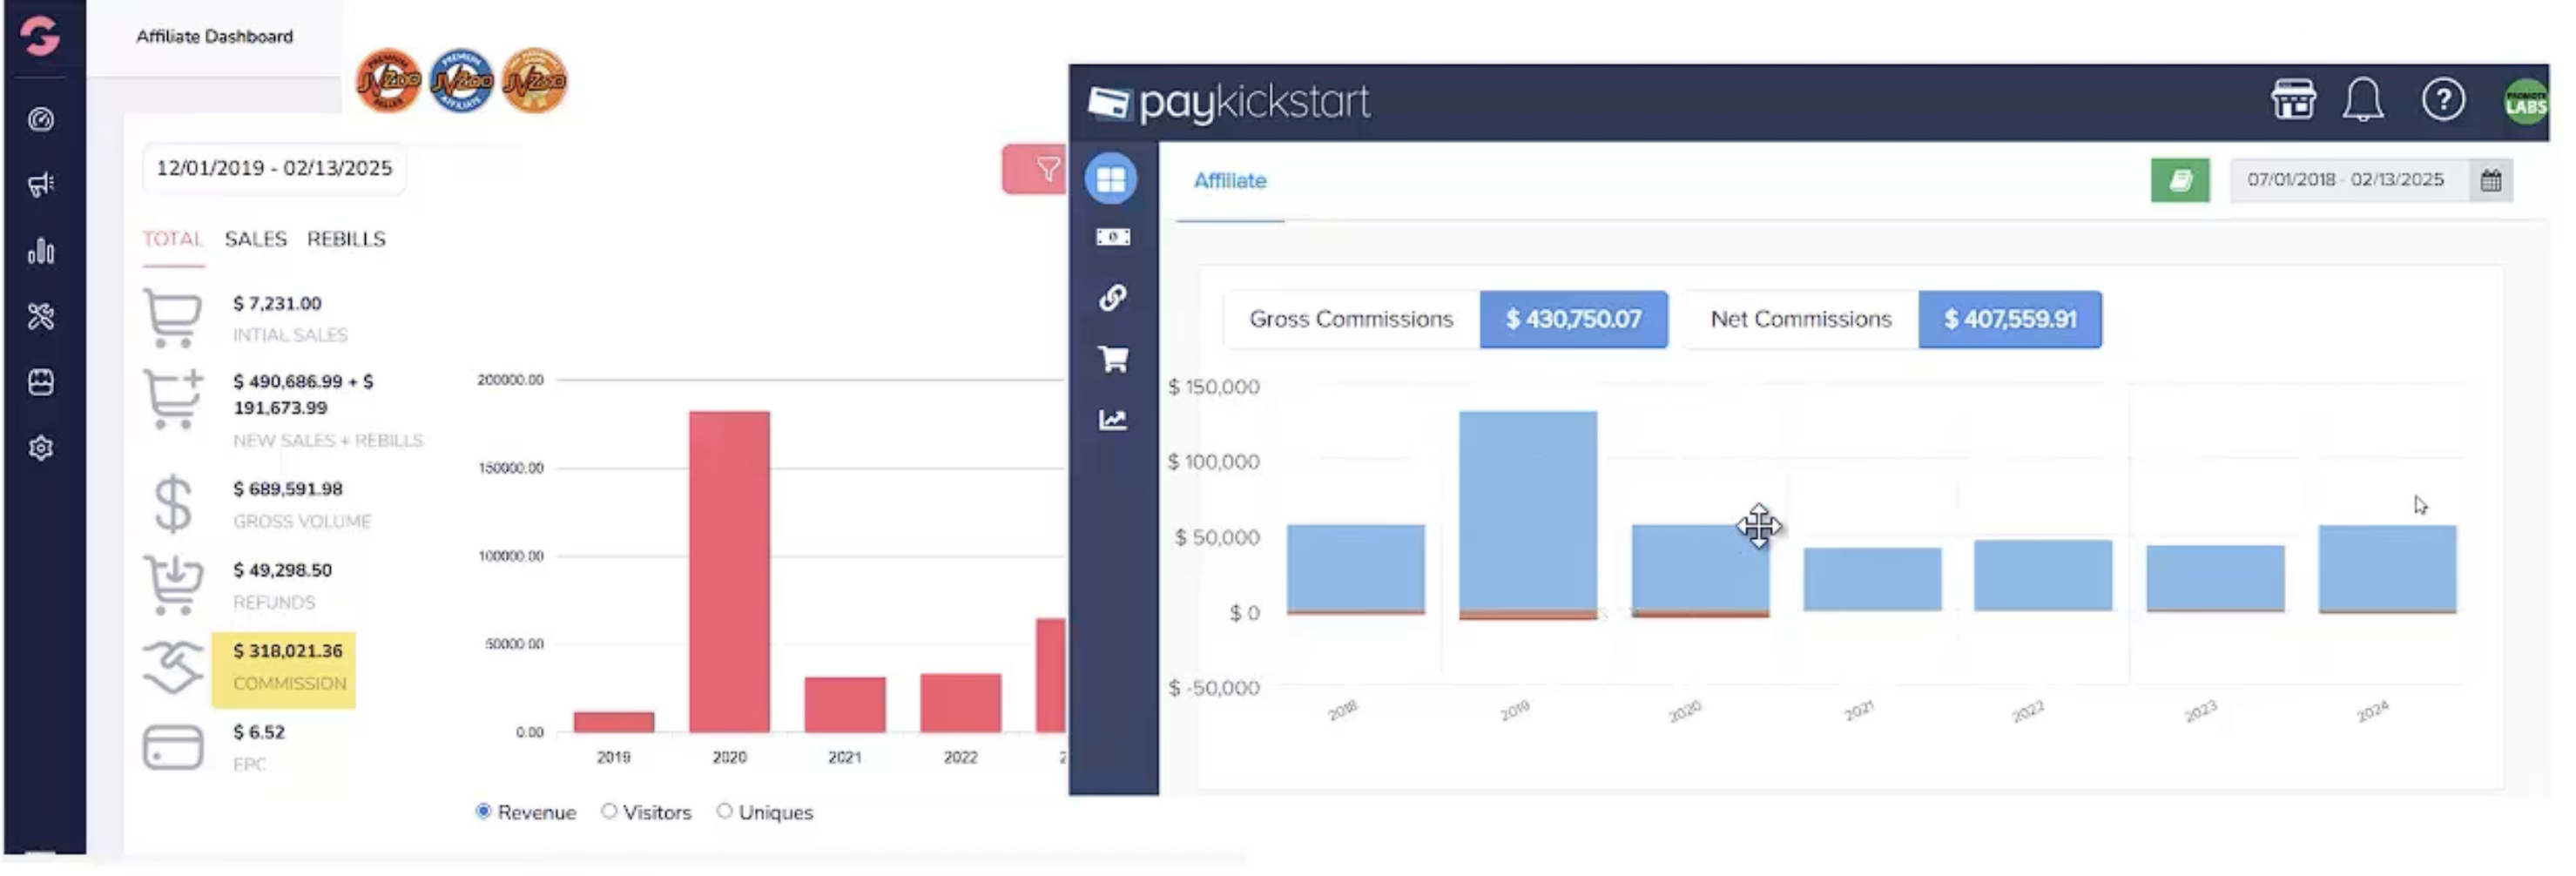Click the red 2020 revenue bar
Viewport: 2576px width, 876px height.
[x=729, y=571]
